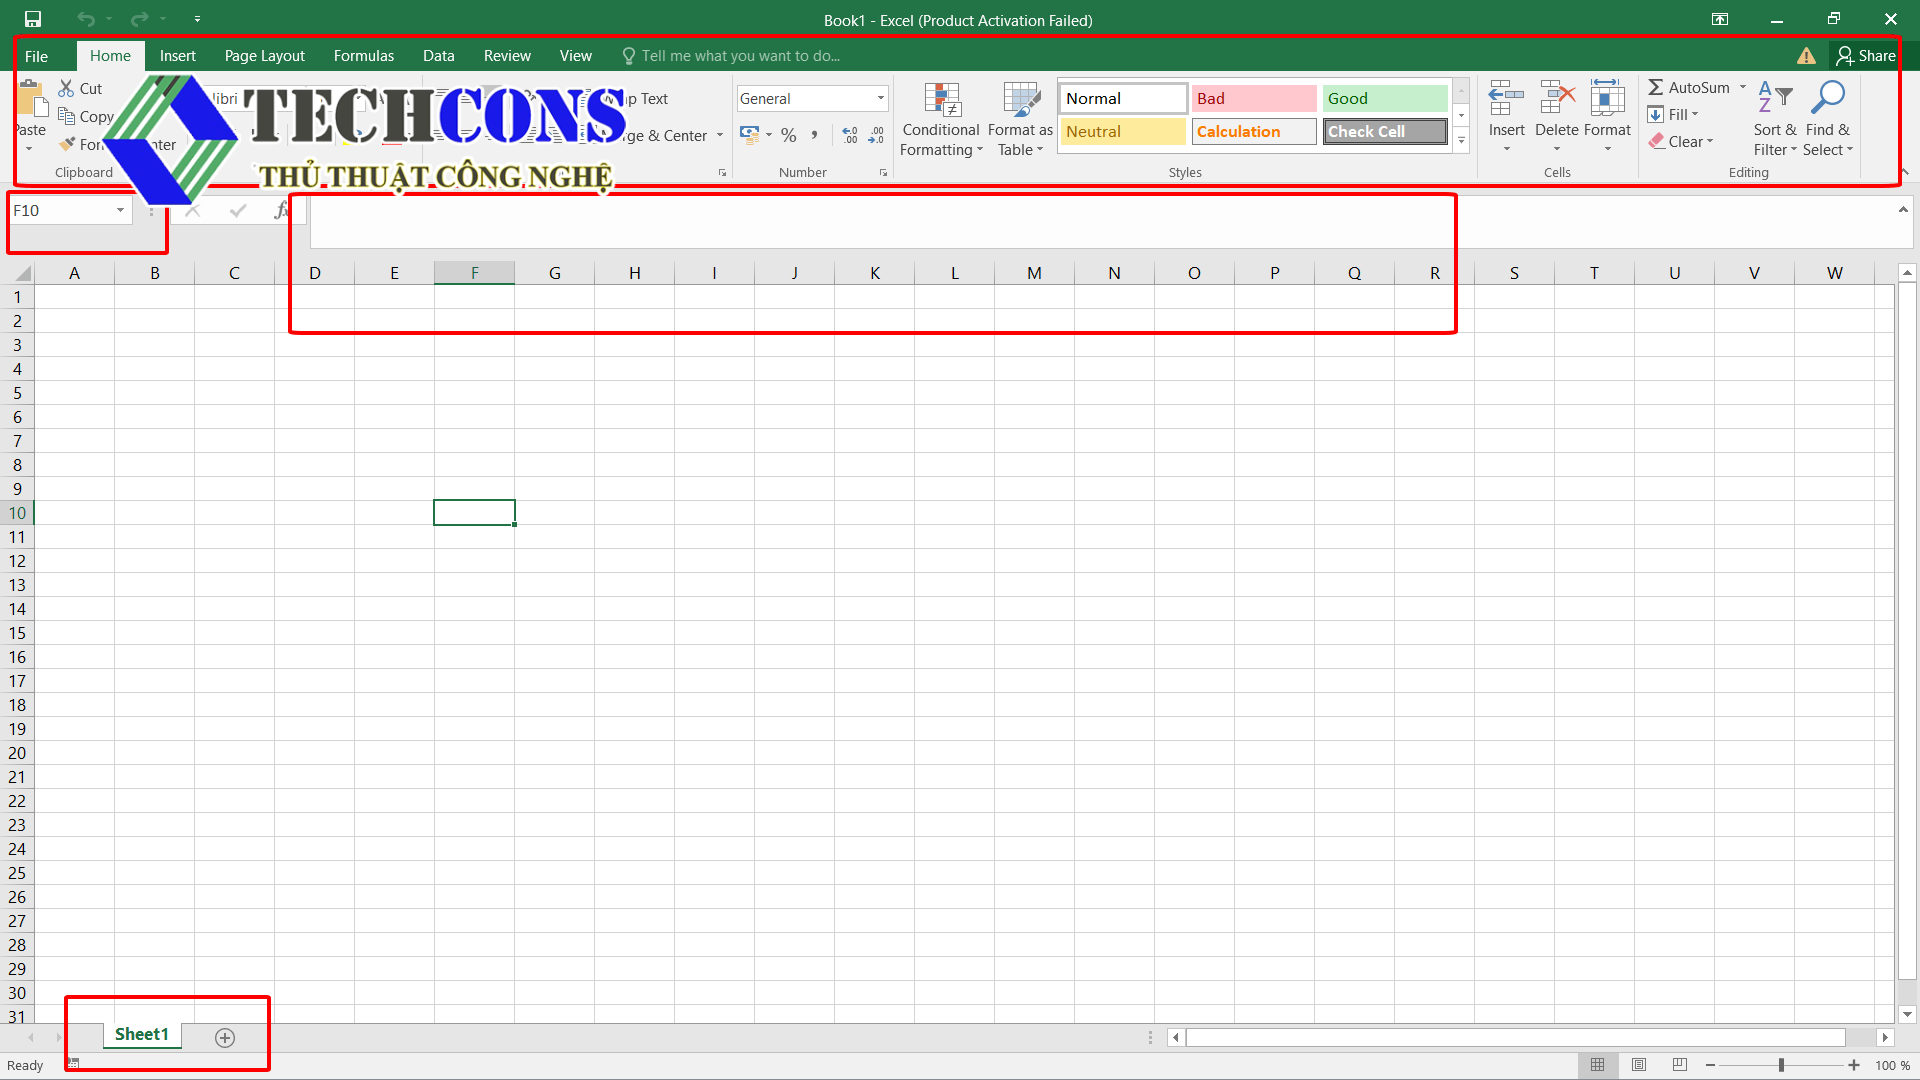Click the Accounting Number Format icon

pyautogui.click(x=749, y=134)
